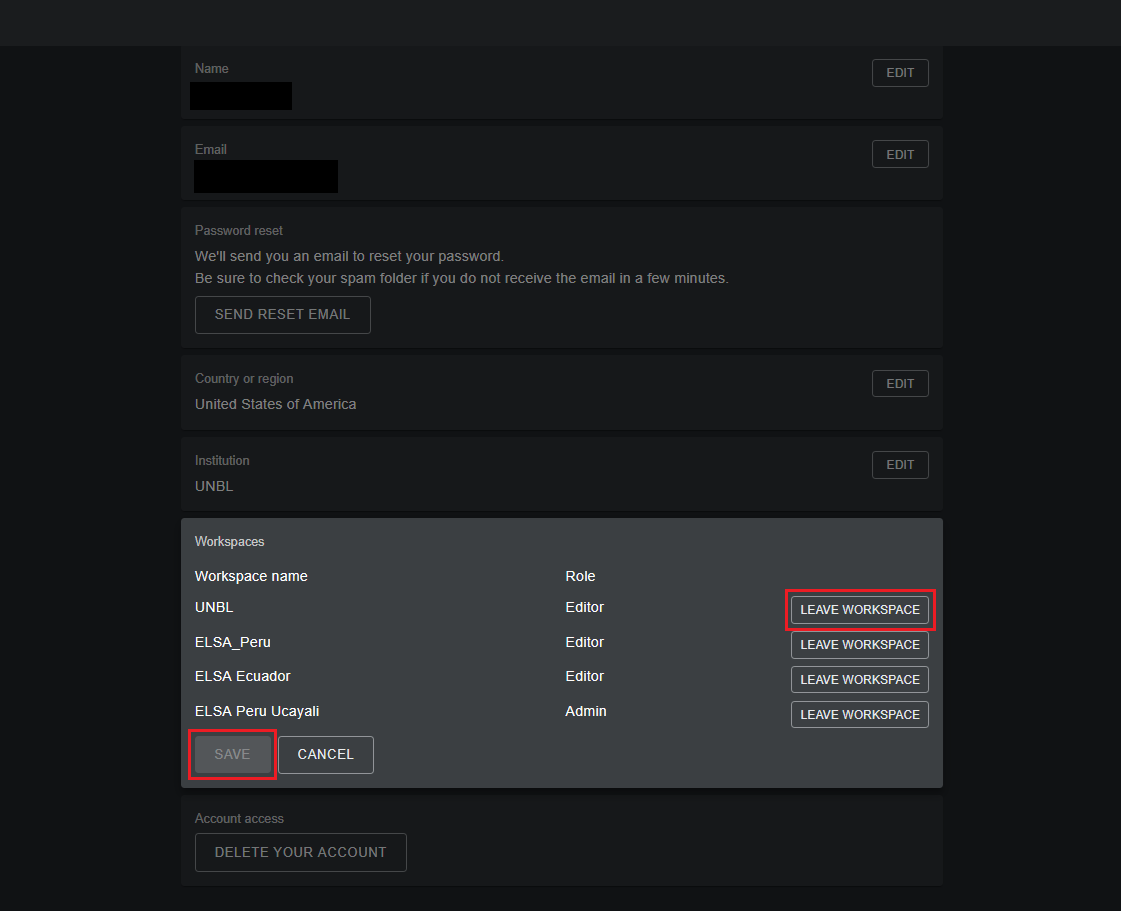Leave the UNBL workspace
Image resolution: width=1121 pixels, height=911 pixels.
859,610
